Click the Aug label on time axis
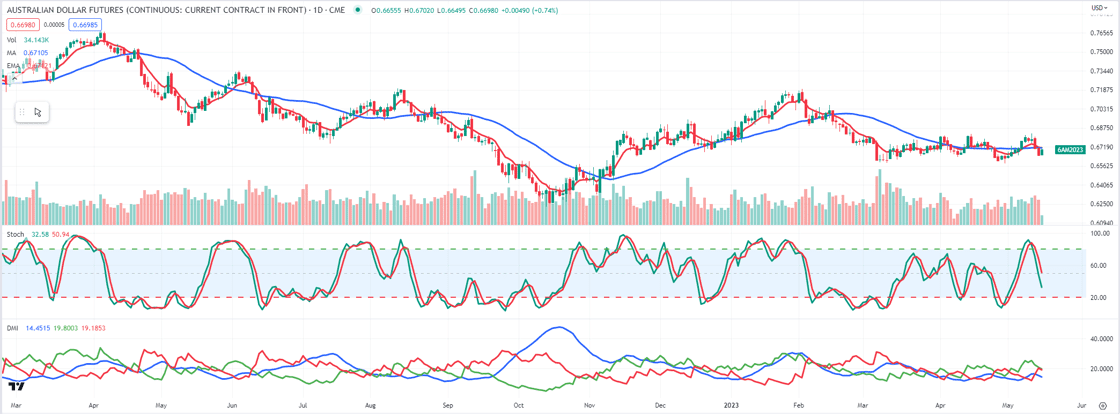1120x414 pixels. coord(369,403)
